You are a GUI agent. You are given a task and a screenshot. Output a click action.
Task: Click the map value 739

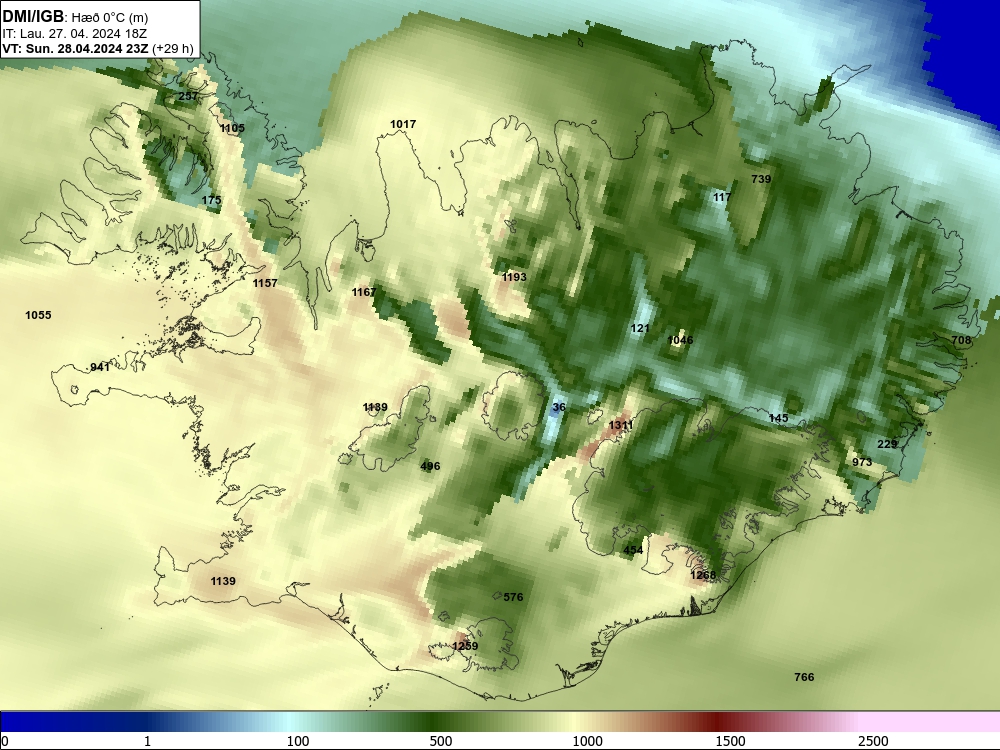(761, 179)
